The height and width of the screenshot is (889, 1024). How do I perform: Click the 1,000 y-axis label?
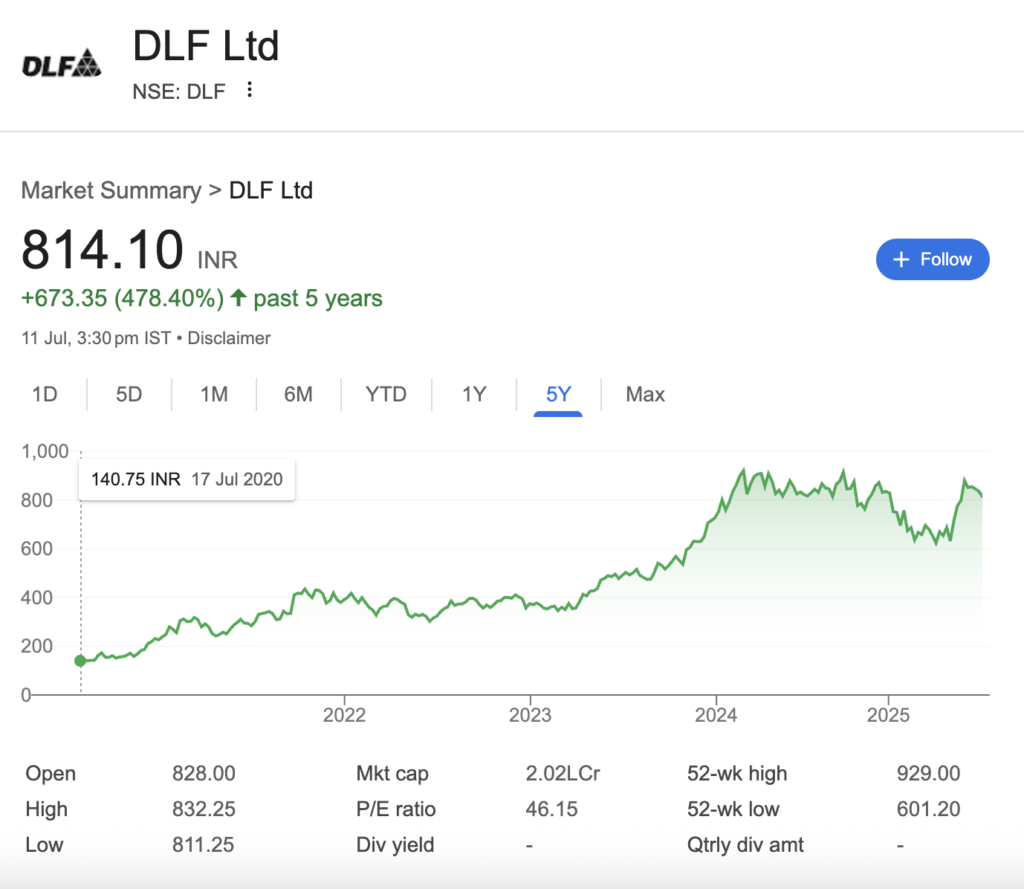coord(45,451)
